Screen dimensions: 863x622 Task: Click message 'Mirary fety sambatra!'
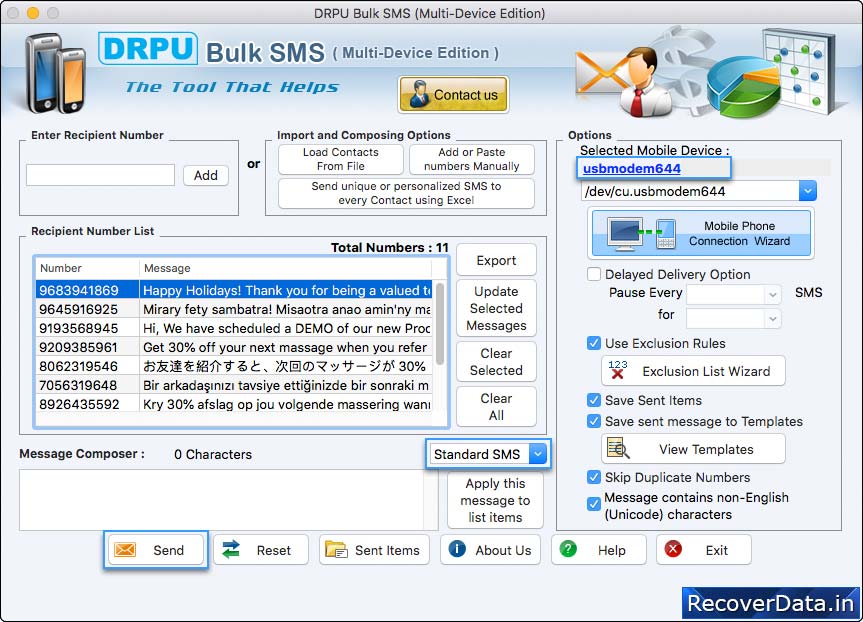coord(287,309)
